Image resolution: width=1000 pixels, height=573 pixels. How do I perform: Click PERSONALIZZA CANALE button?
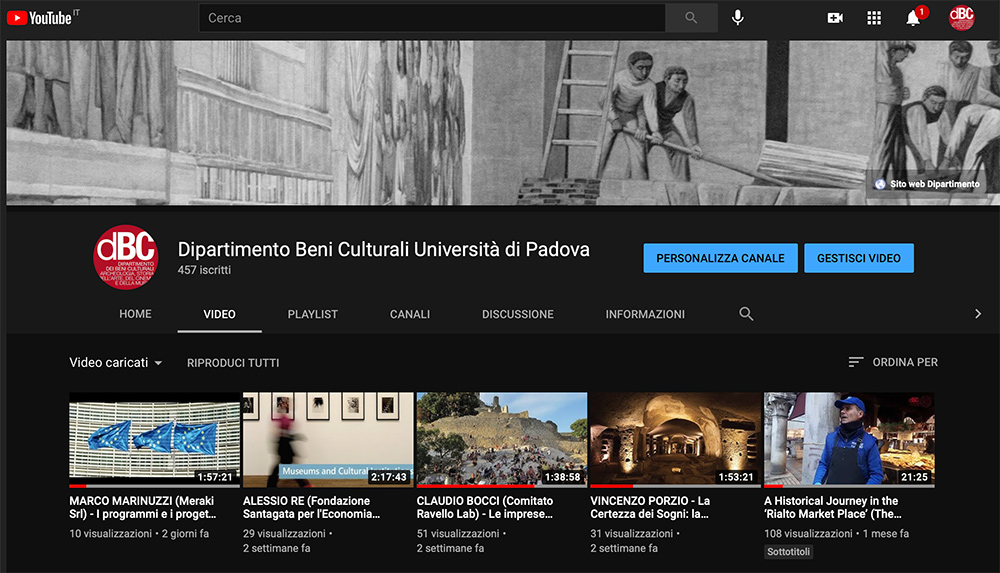pos(721,258)
